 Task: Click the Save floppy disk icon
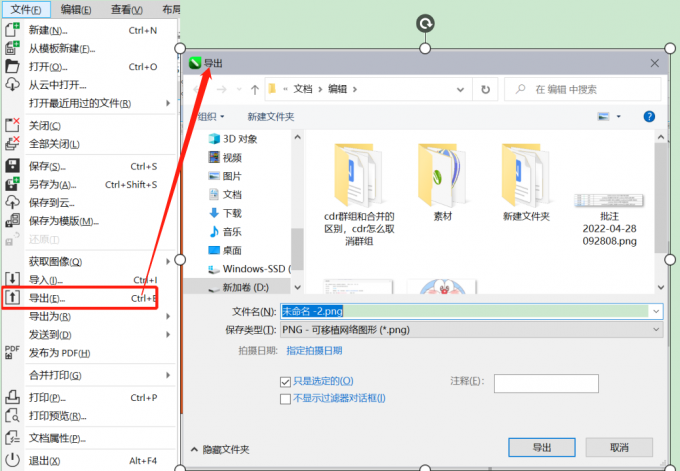tap(12, 166)
